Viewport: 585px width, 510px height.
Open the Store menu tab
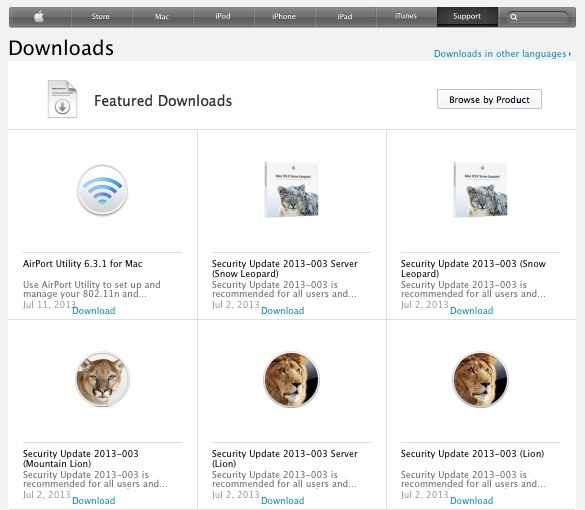pyautogui.click(x=101, y=17)
